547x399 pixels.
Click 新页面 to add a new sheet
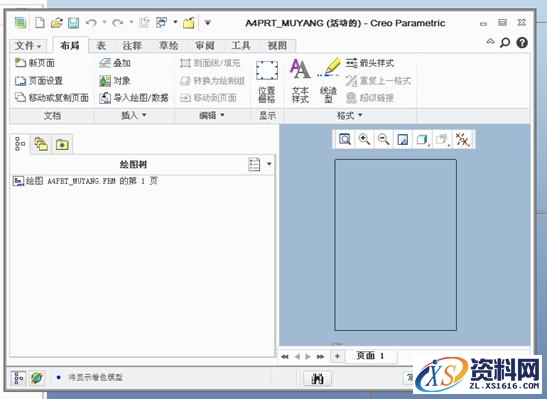point(35,63)
